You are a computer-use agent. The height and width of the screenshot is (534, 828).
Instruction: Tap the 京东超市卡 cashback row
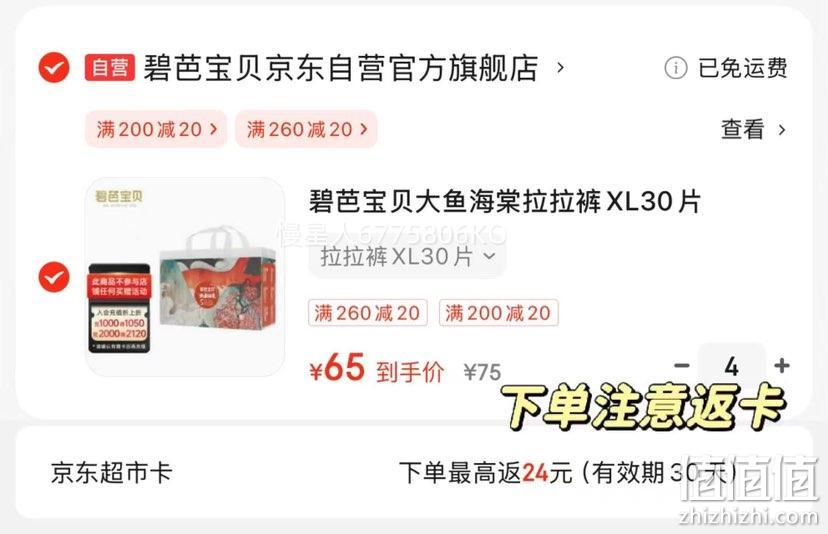point(414,472)
